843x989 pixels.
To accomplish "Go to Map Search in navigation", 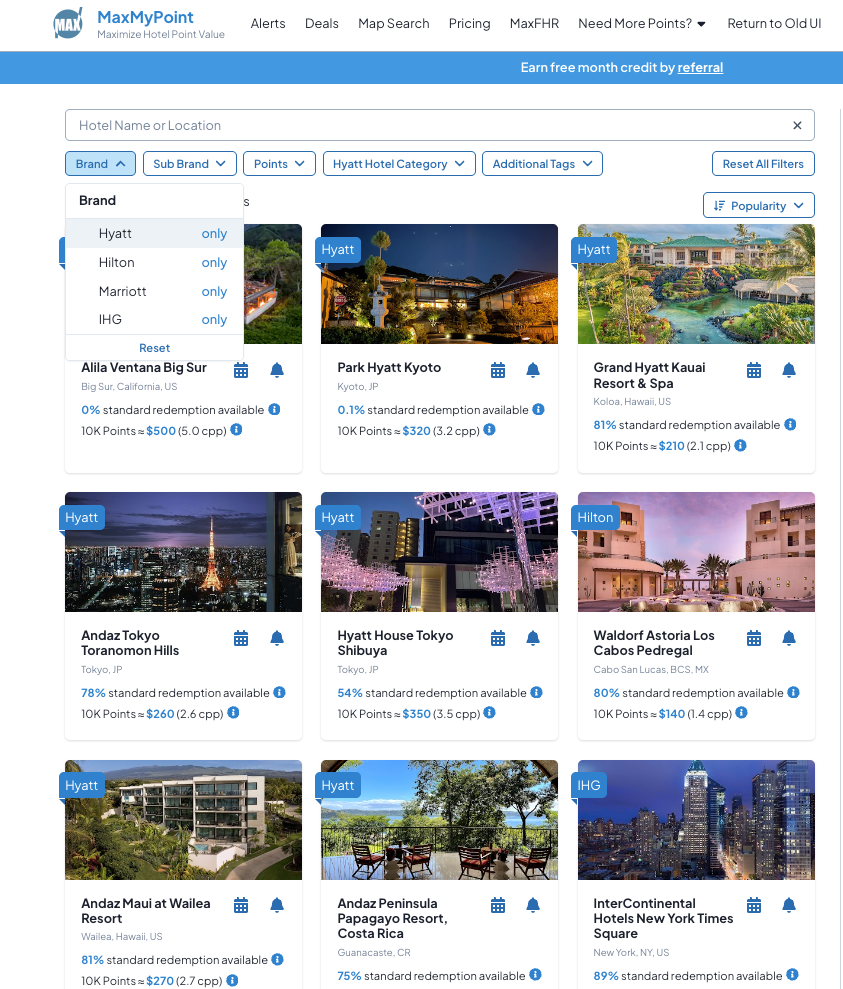I will [x=393, y=23].
